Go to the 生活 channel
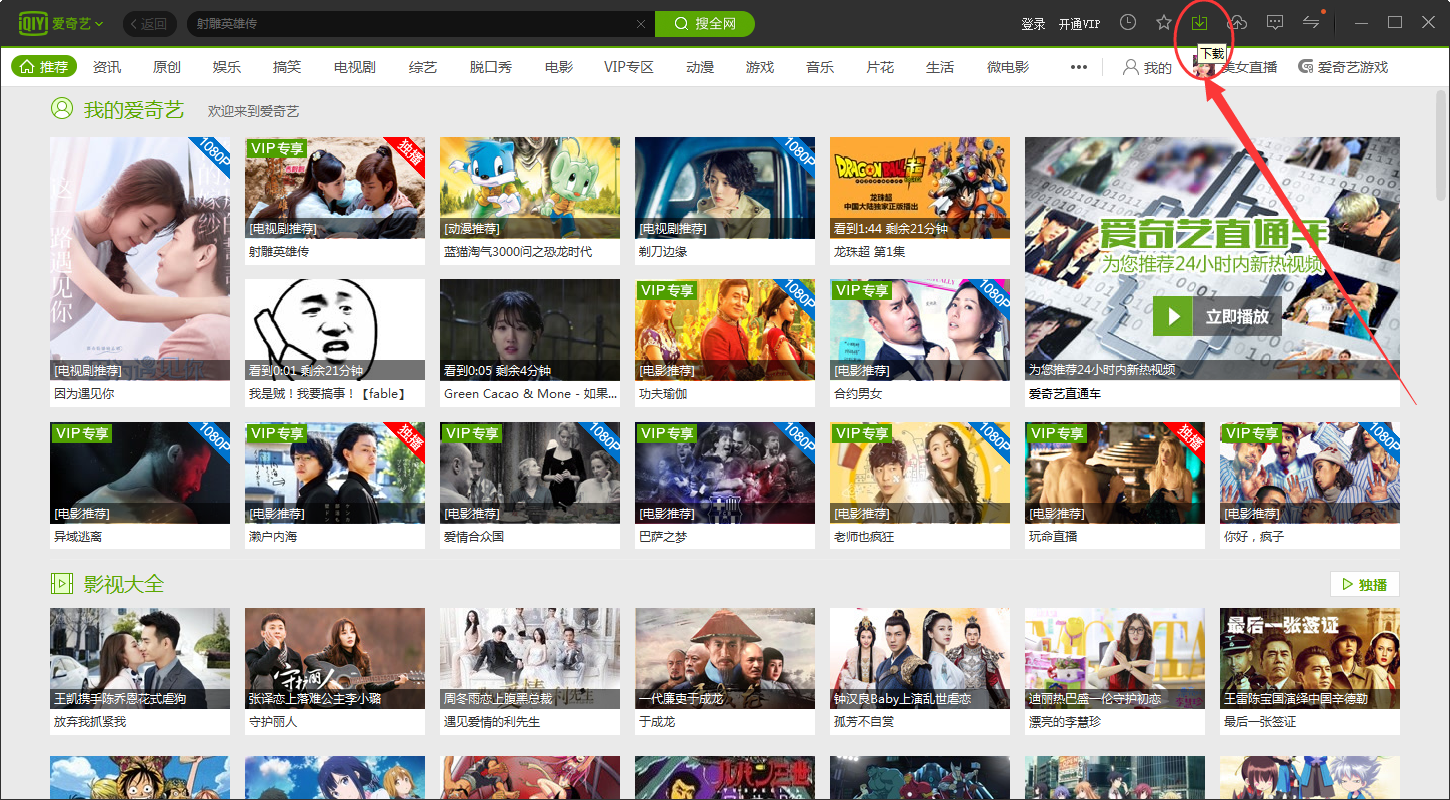This screenshot has height=800, width=1450. point(940,67)
